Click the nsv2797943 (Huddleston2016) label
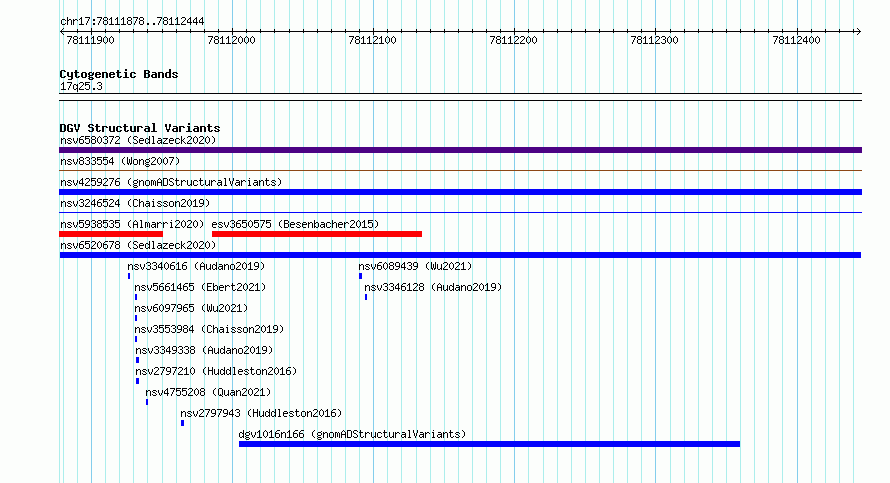The image size is (890, 483). [261, 413]
